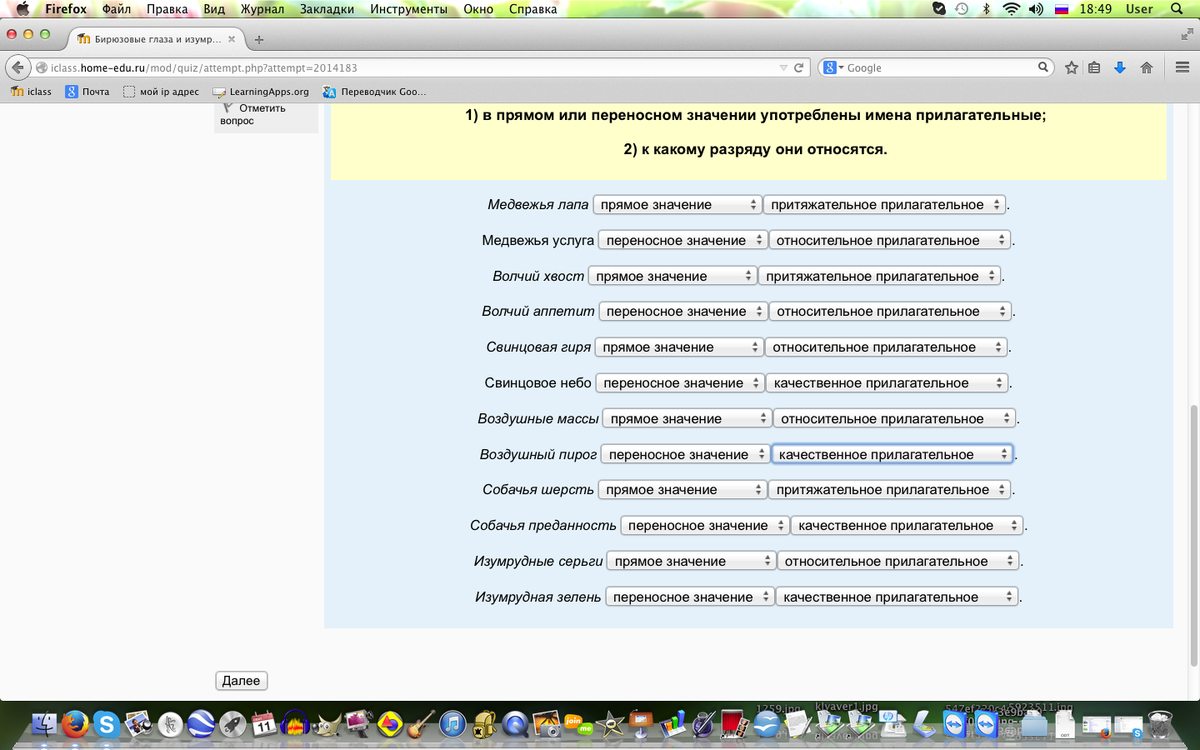The image size is (1200, 750).
Task: Open adjective-type dropdown for Воздушный пирог
Action: coord(892,454)
